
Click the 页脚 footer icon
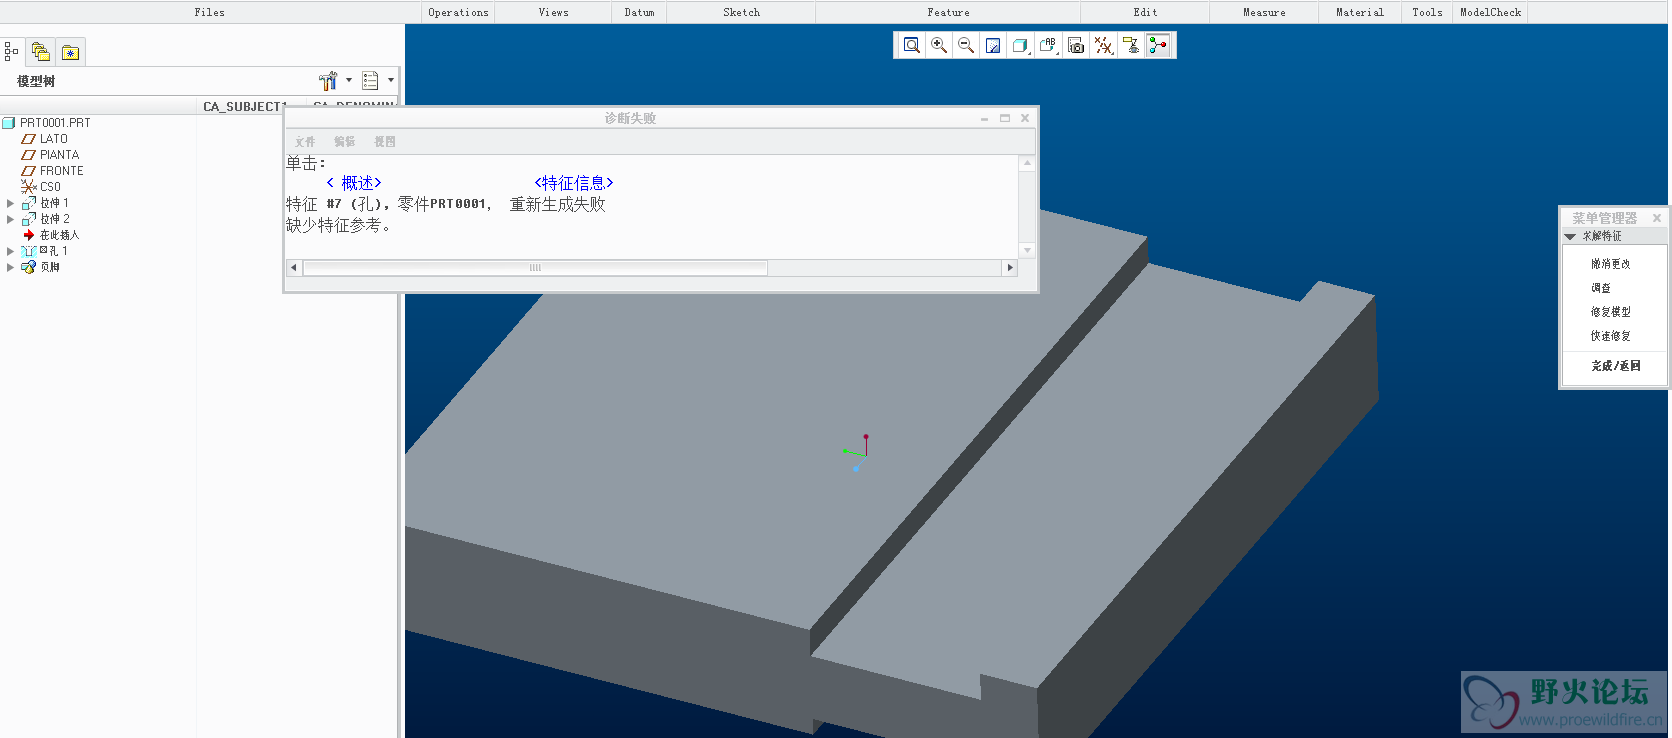click(x=29, y=267)
